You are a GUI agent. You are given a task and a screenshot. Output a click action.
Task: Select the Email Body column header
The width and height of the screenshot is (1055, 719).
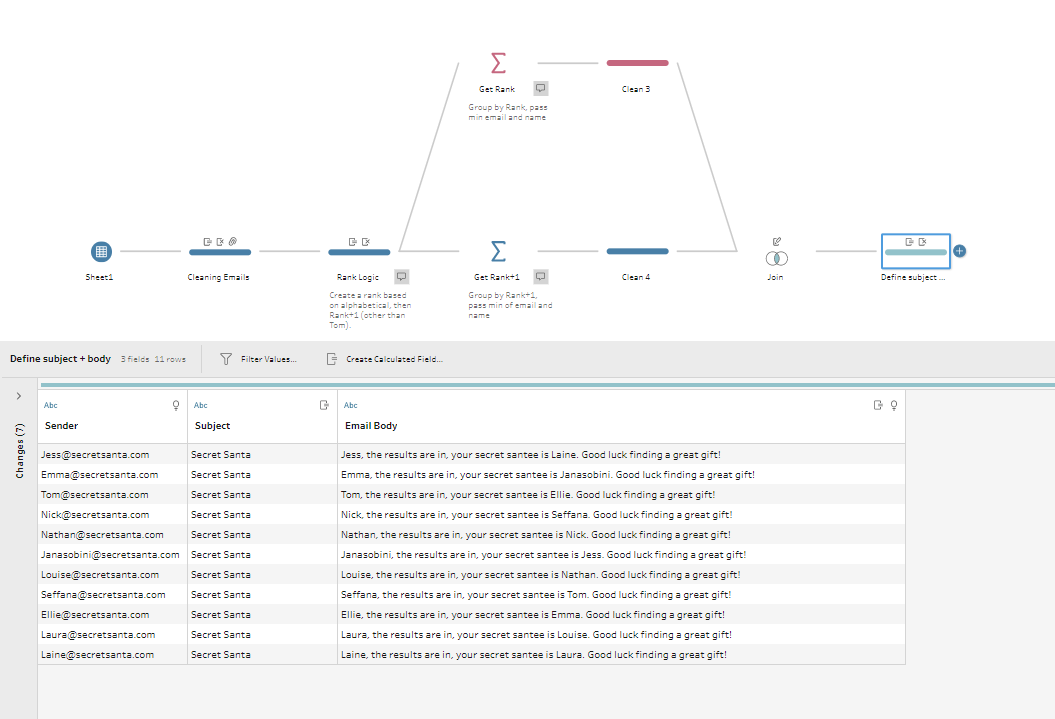621,417
